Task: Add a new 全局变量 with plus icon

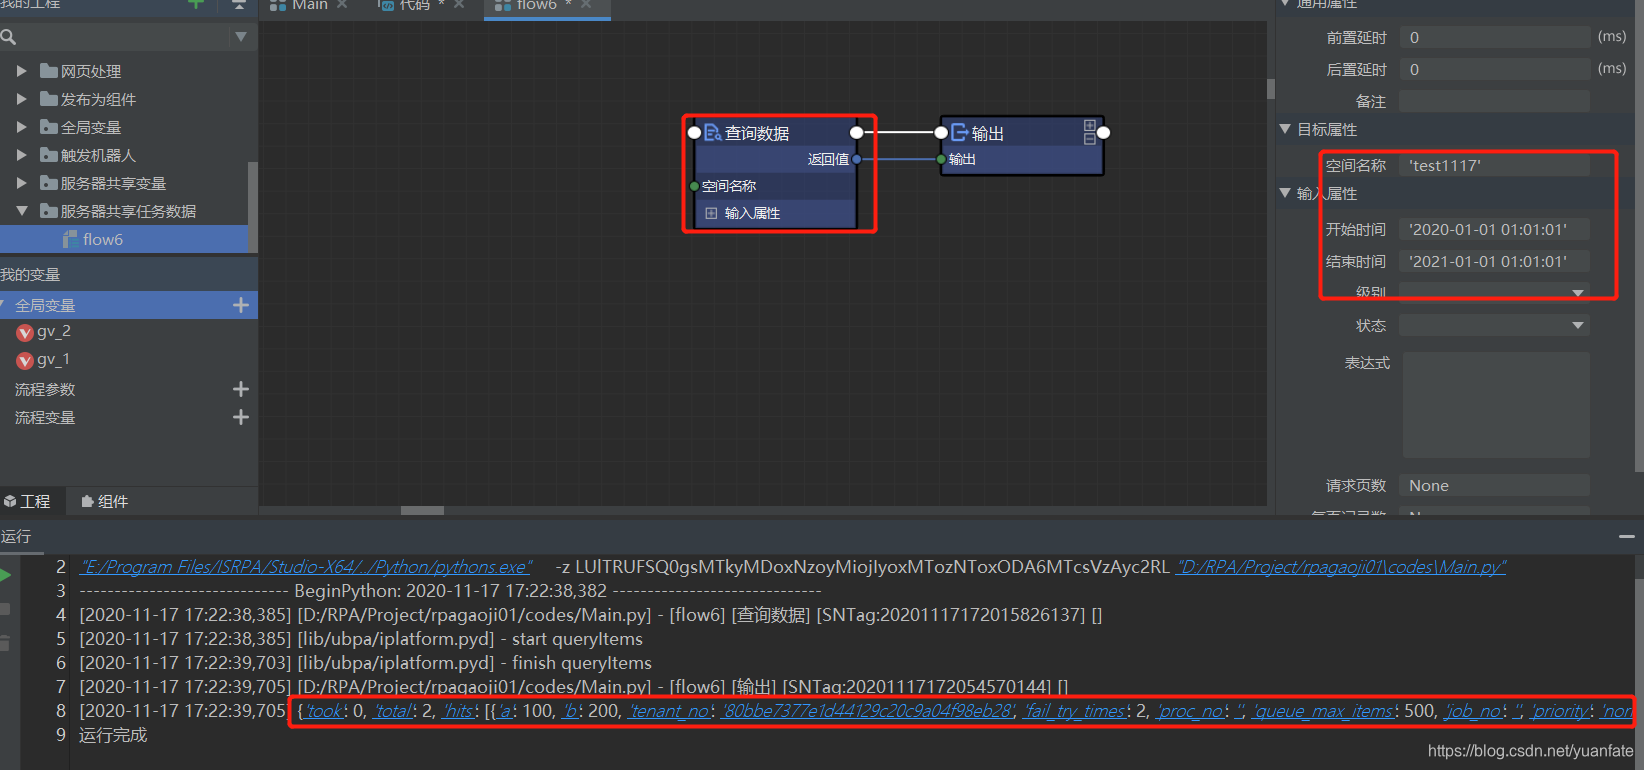Action: pyautogui.click(x=241, y=305)
